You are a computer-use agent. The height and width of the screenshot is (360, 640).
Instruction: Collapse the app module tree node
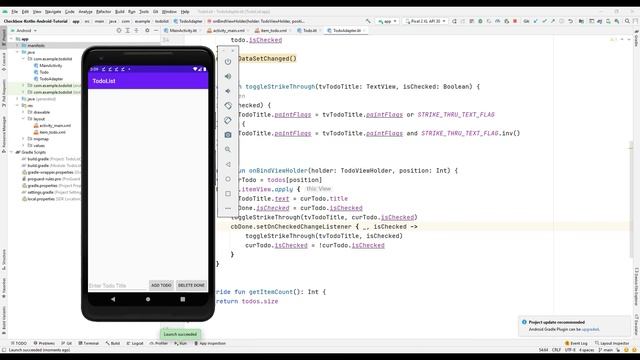point(11,39)
